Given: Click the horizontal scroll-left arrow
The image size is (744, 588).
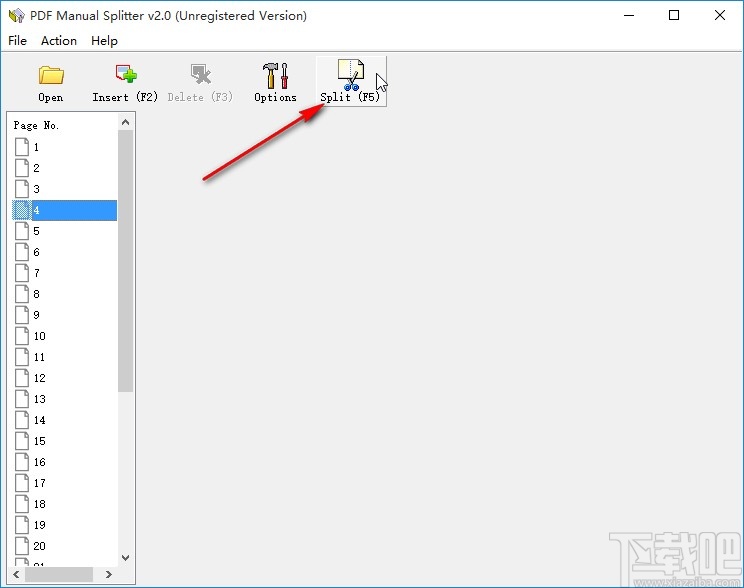Looking at the screenshot, I should 17,575.
